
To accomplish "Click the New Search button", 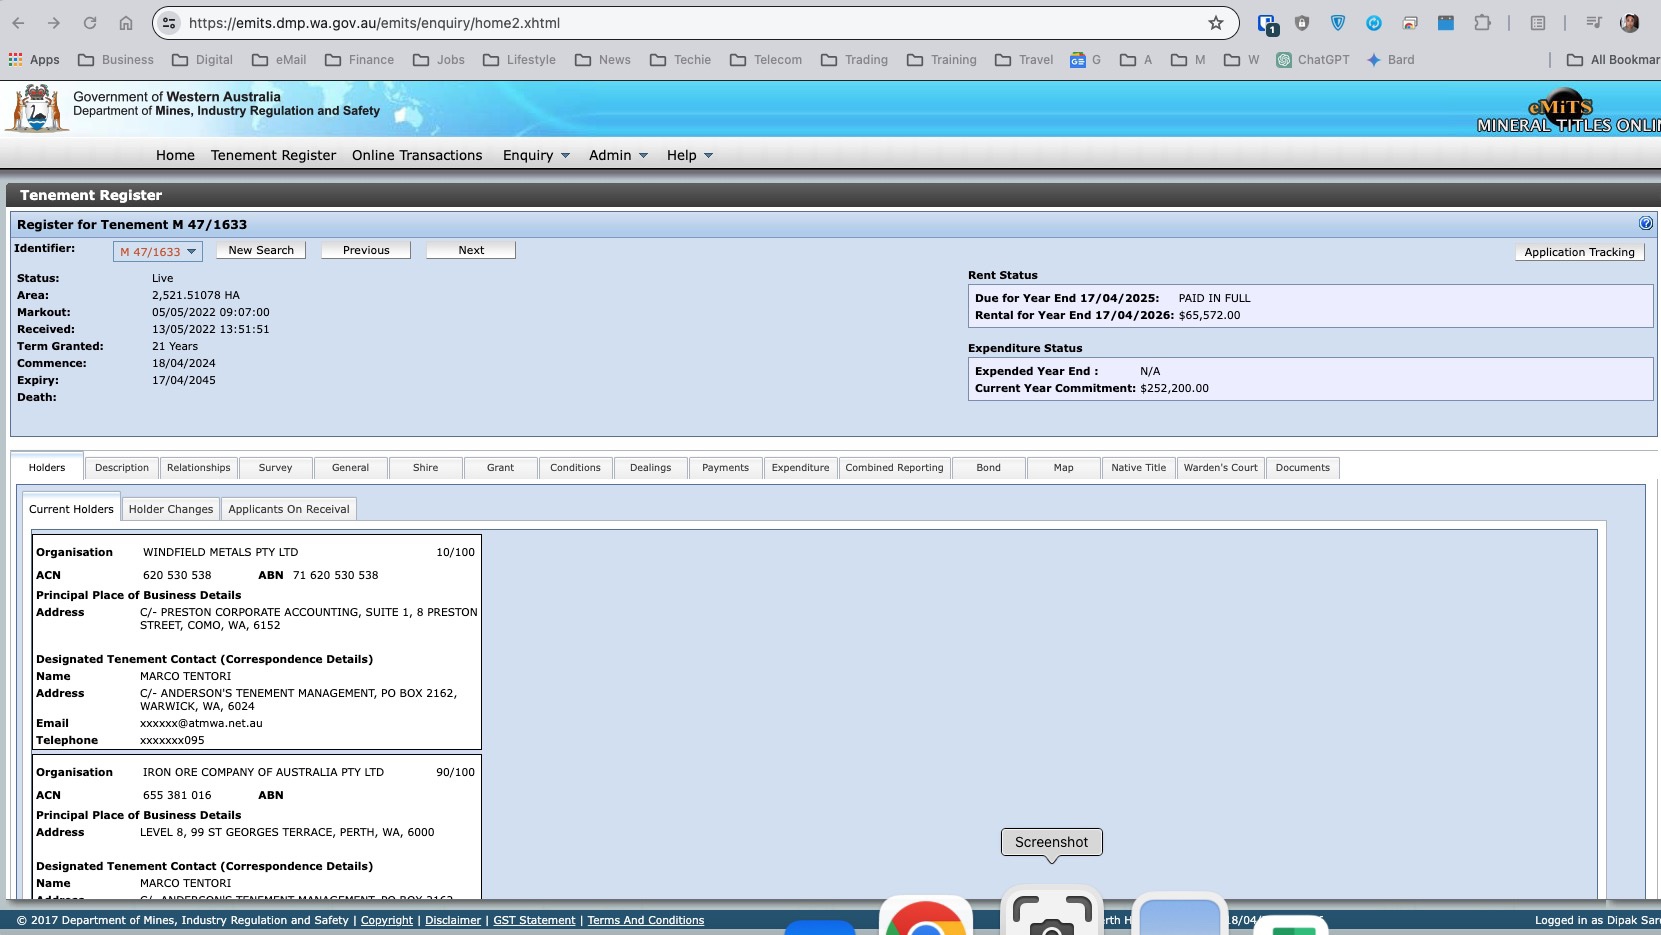I will (261, 250).
